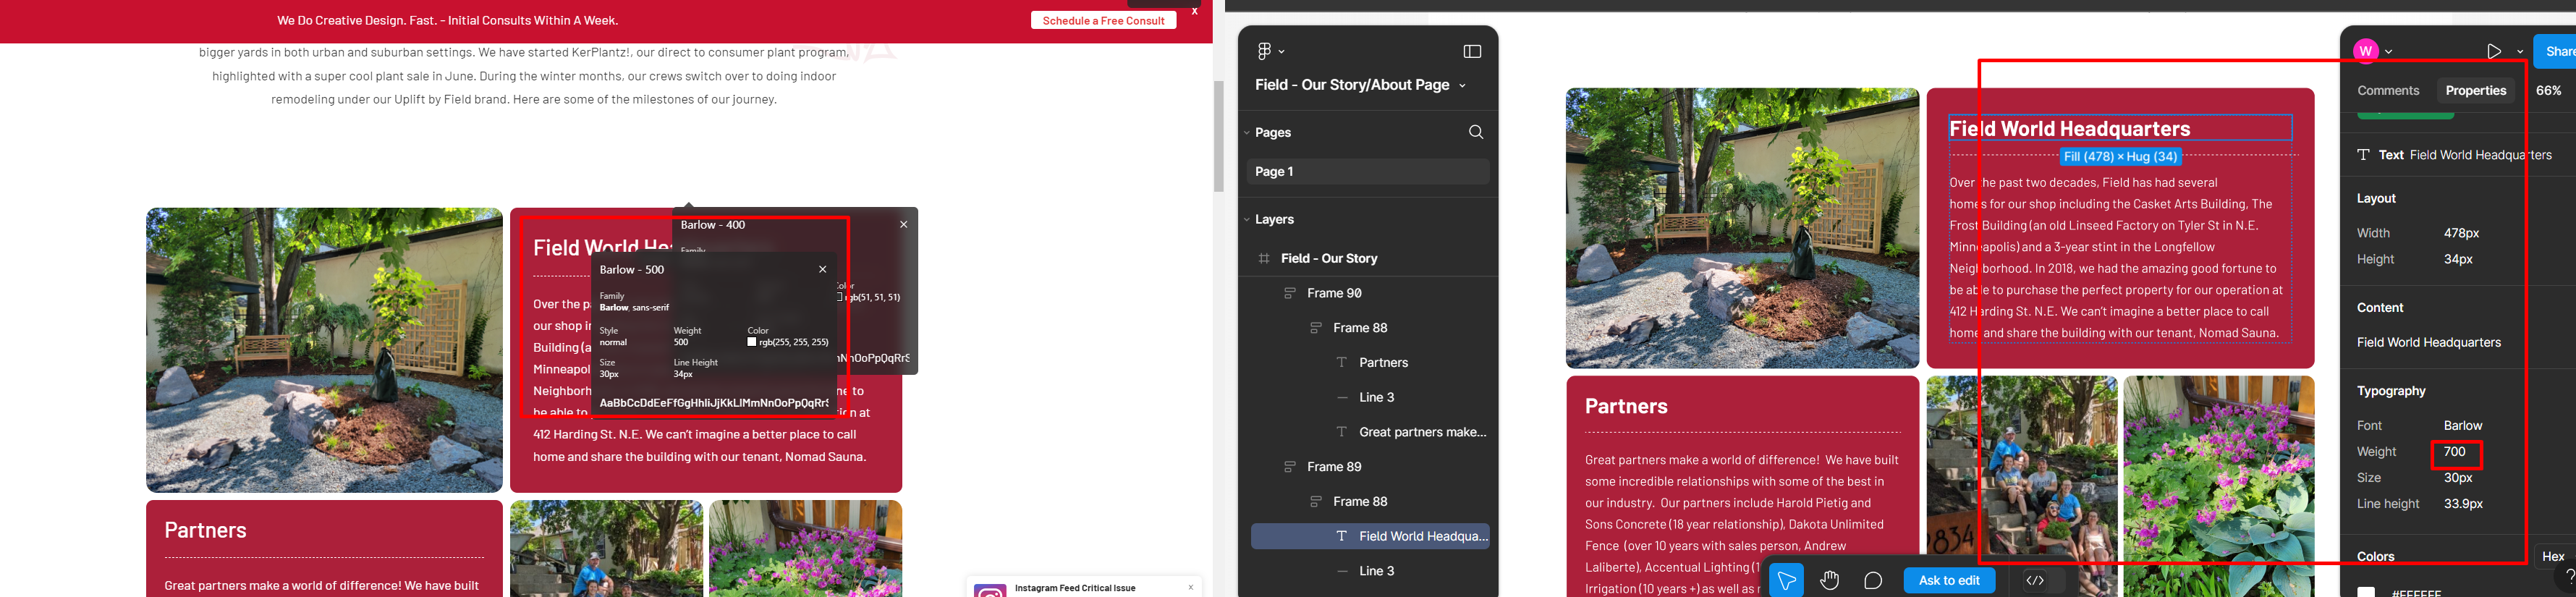The image size is (2576, 597).
Task: Click the Frame 89 auto-layout icon
Action: point(1290,467)
